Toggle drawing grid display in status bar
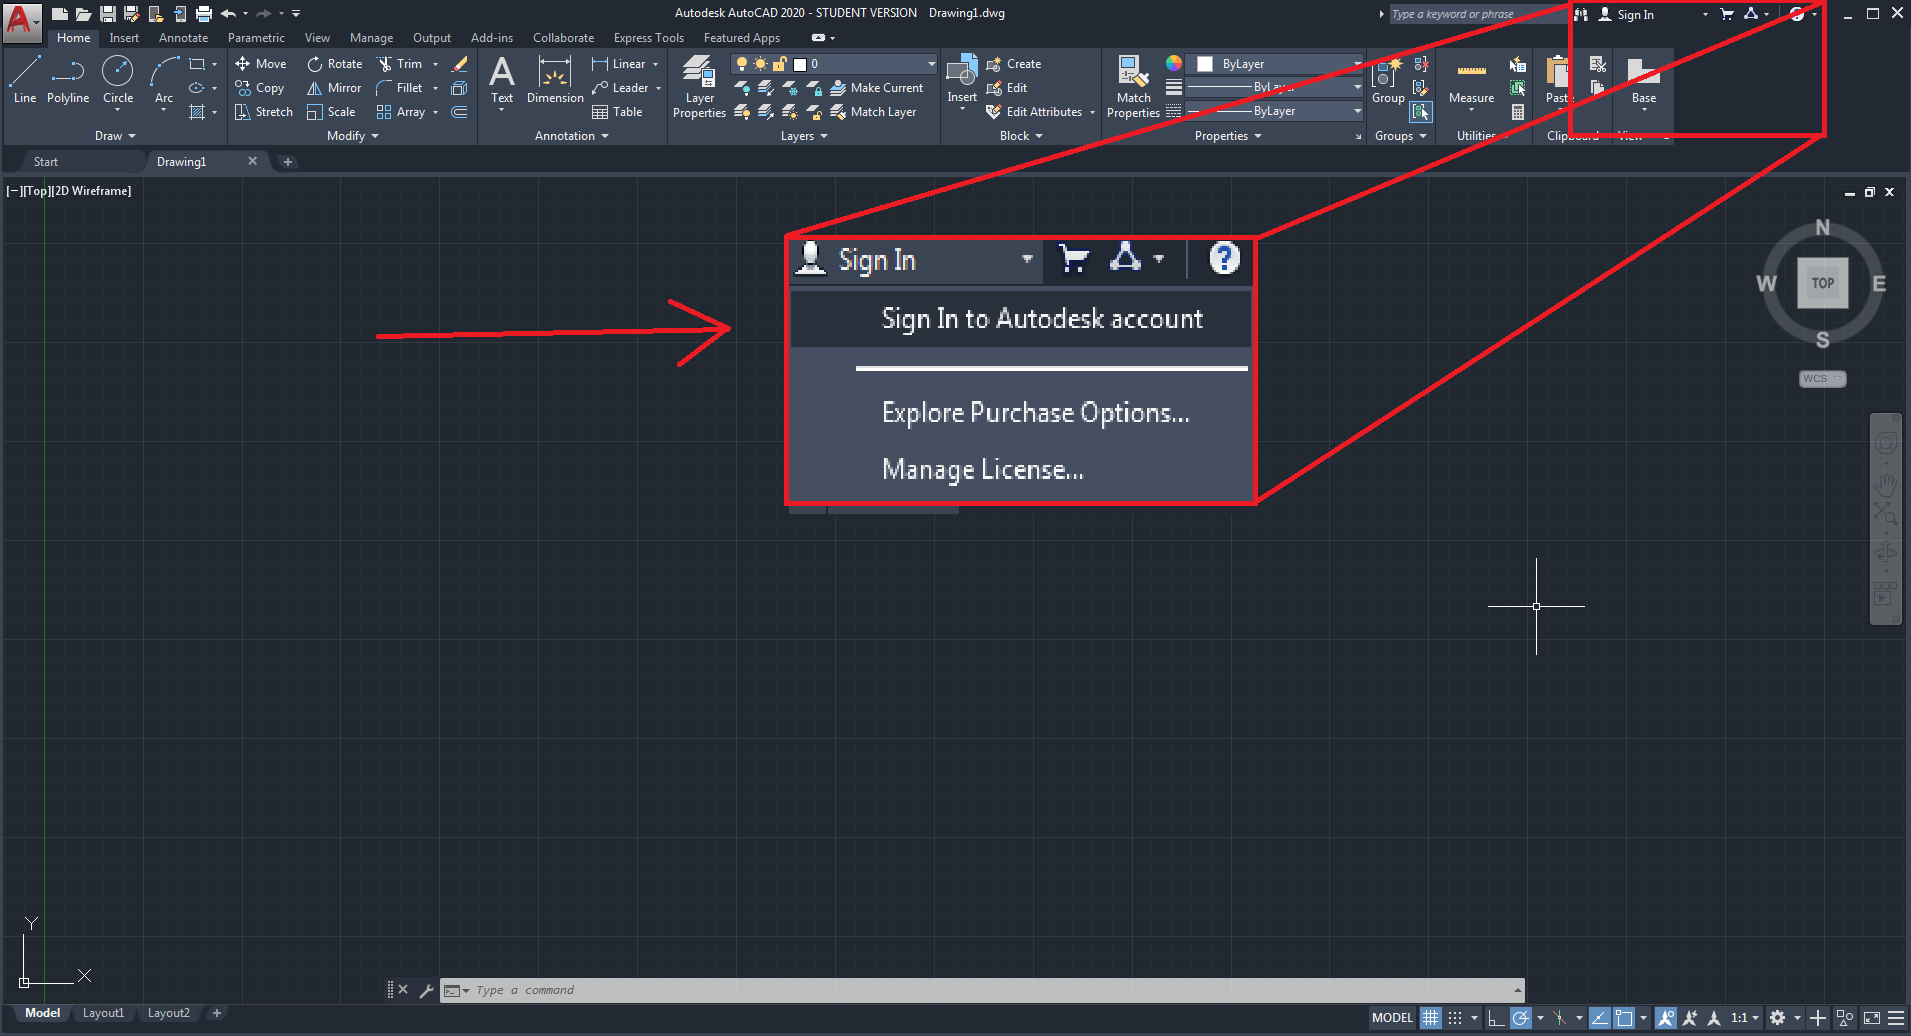The width and height of the screenshot is (1911, 1036). 1431,1018
